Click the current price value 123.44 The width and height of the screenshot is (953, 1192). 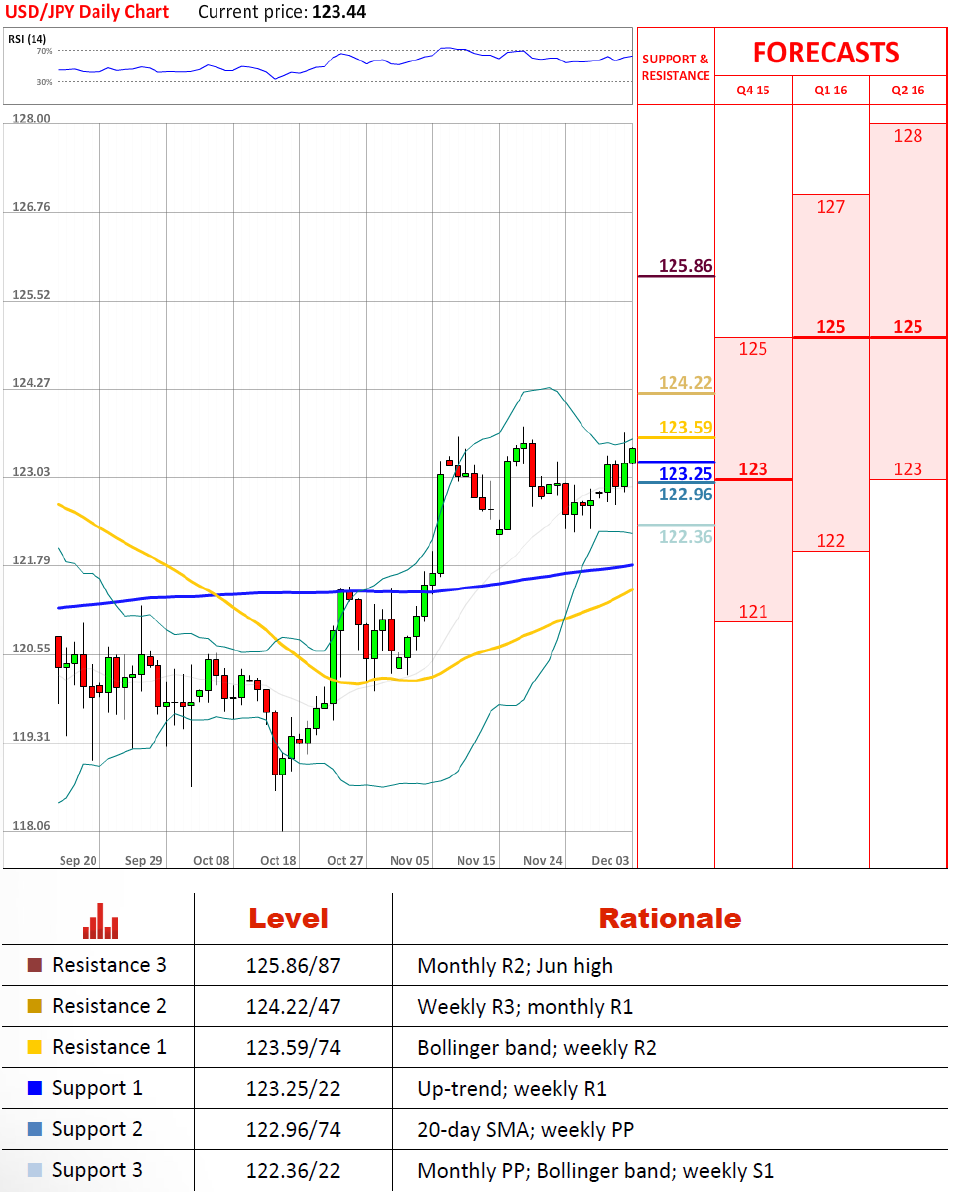[x=339, y=12]
